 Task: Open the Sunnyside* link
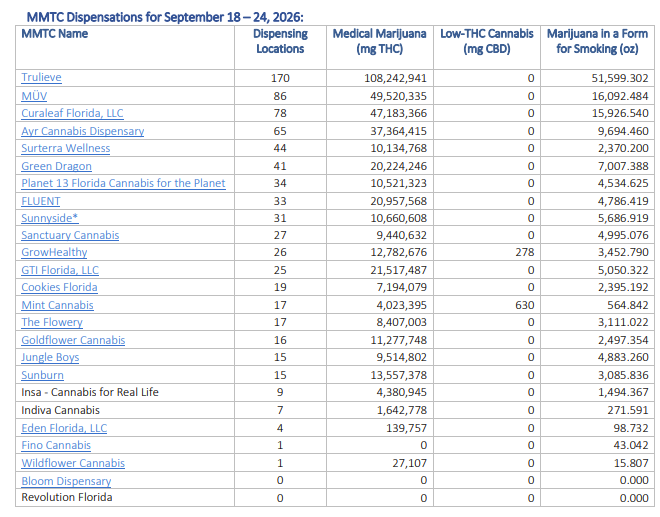50,218
